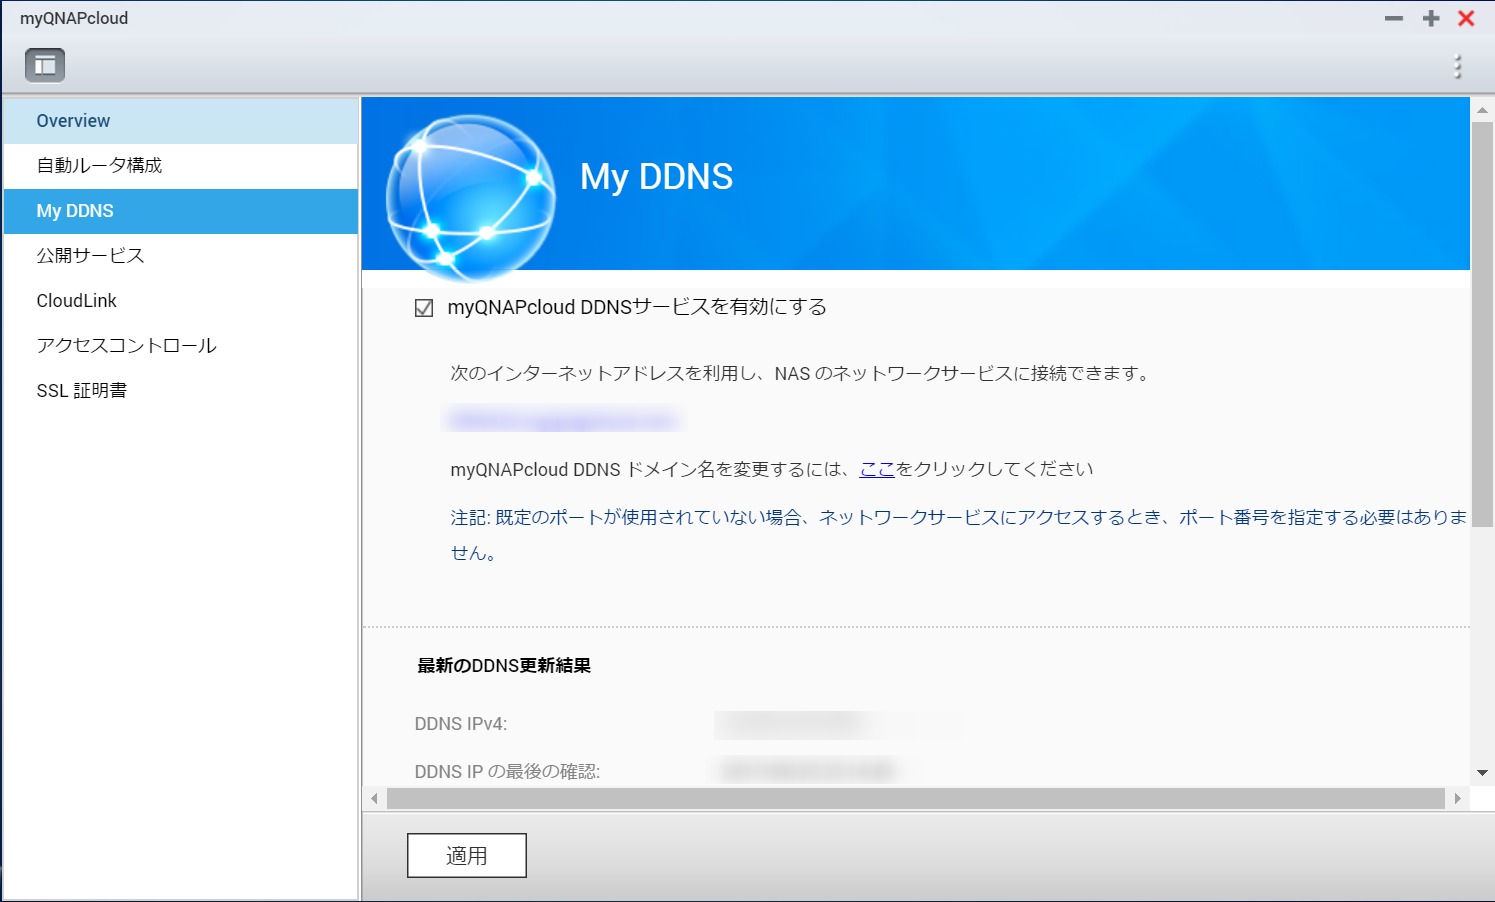The width and height of the screenshot is (1495, 902).
Task: Click the horizontal scrollbar thumb
Action: pyautogui.click(x=916, y=799)
